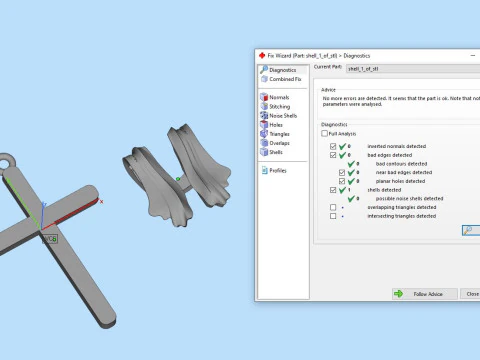Open the Noise Shells section
The width and height of the screenshot is (480, 360).
(x=283, y=116)
